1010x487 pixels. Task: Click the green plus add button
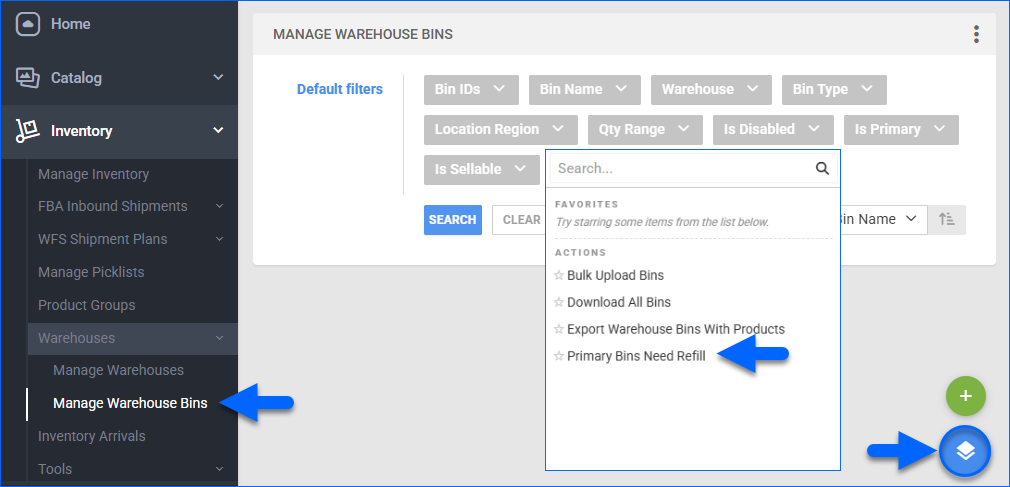click(965, 396)
